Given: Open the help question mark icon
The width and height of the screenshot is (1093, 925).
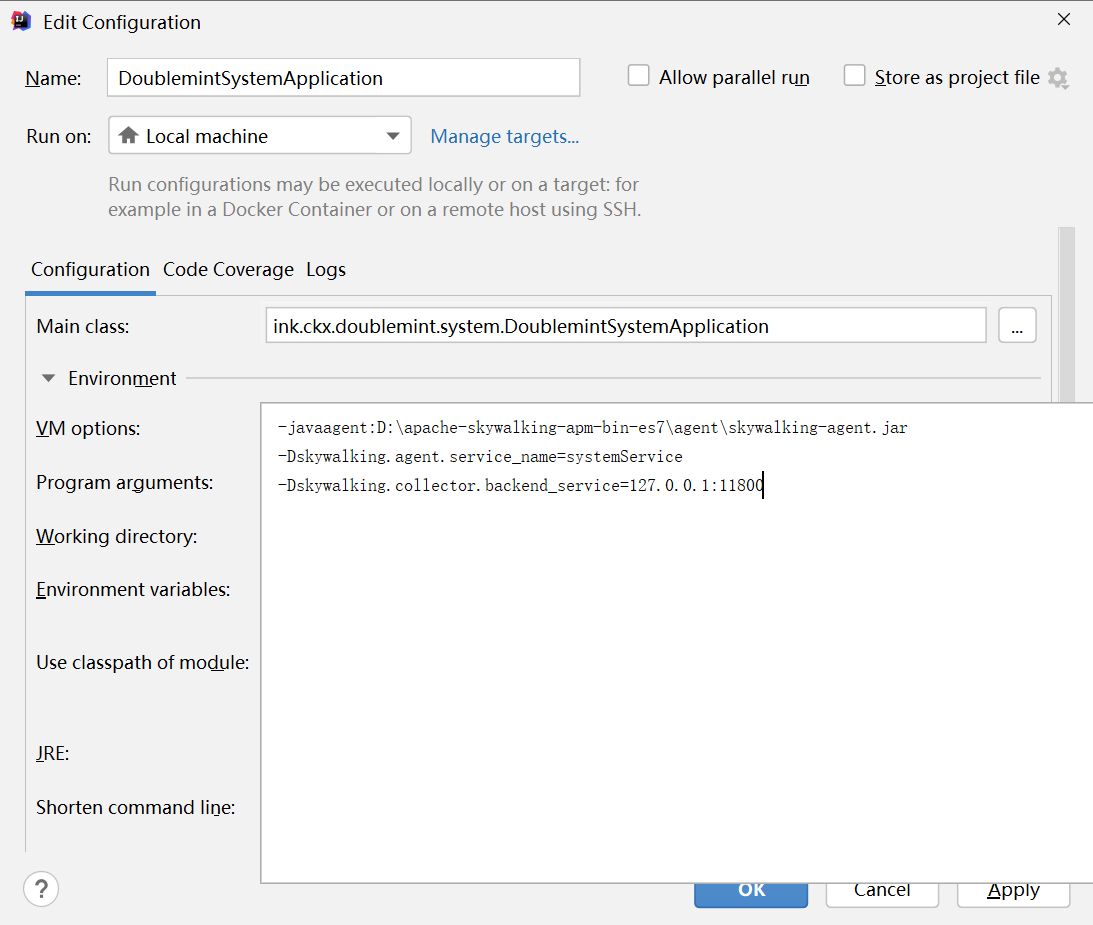Looking at the screenshot, I should [41, 888].
